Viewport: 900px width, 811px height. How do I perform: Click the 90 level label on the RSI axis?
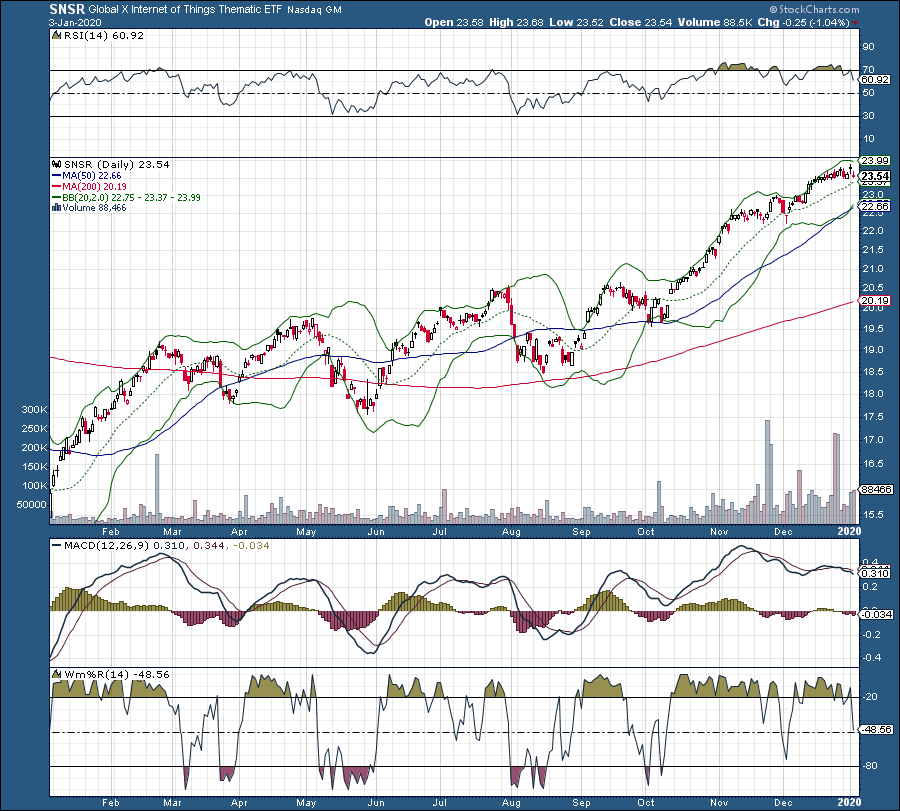(x=868, y=47)
